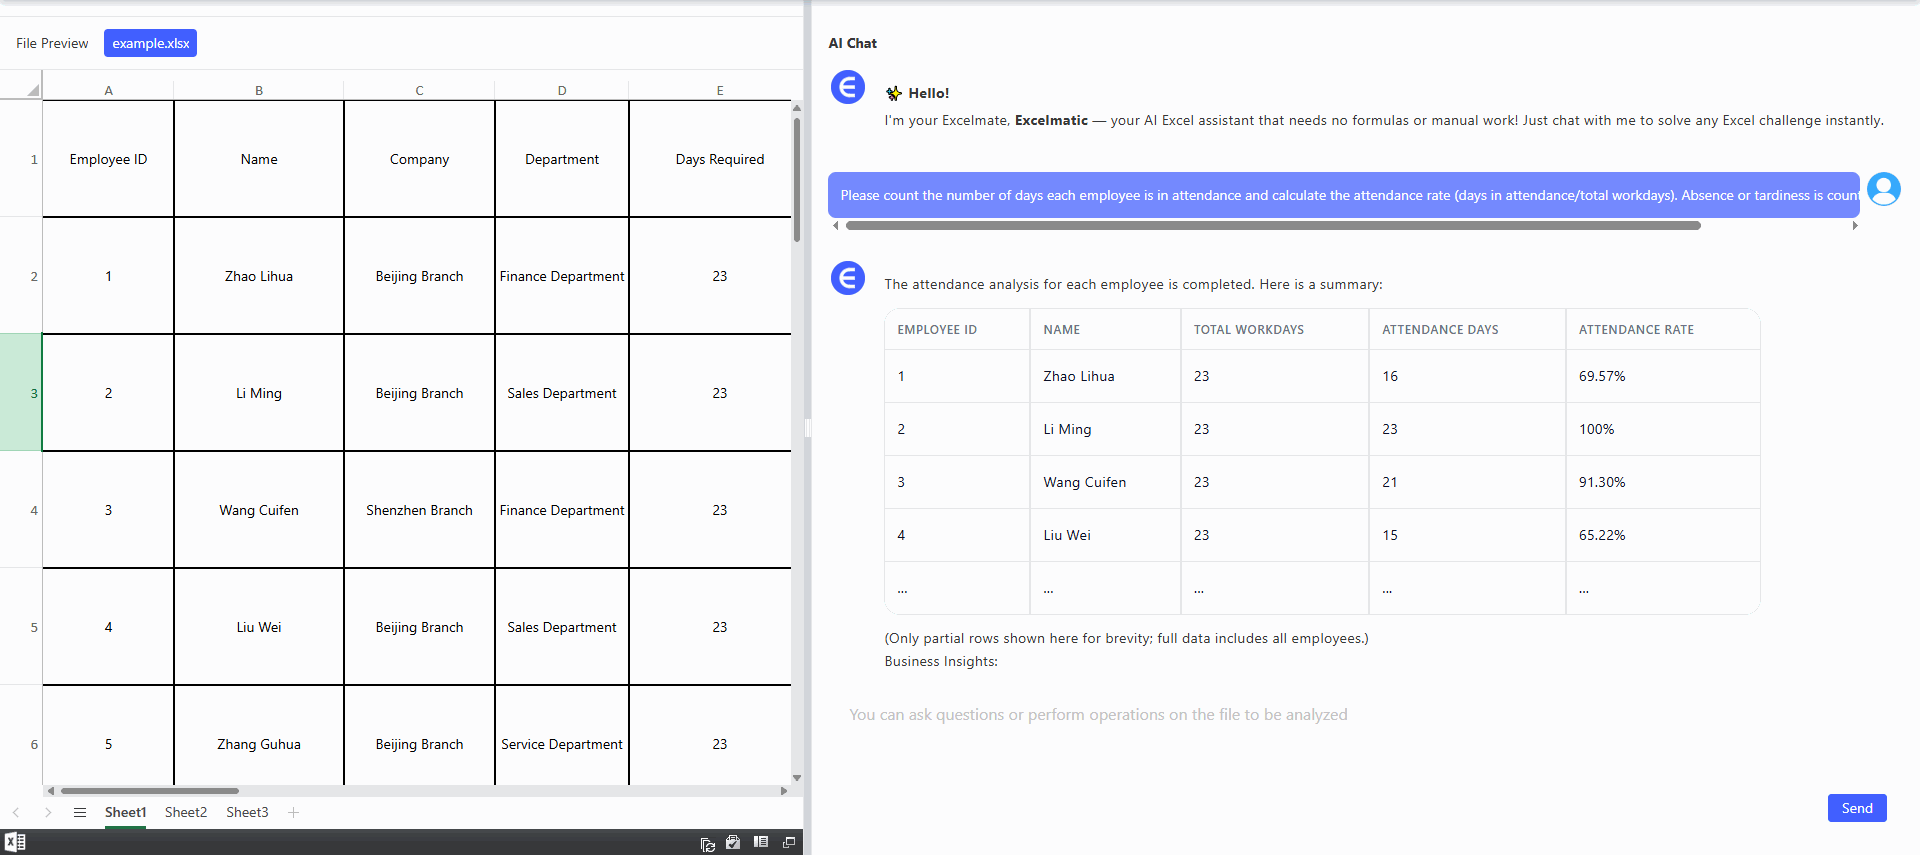Go to the previous sheet using the left chevron
Image resolution: width=1920 pixels, height=855 pixels.
pyautogui.click(x=16, y=812)
